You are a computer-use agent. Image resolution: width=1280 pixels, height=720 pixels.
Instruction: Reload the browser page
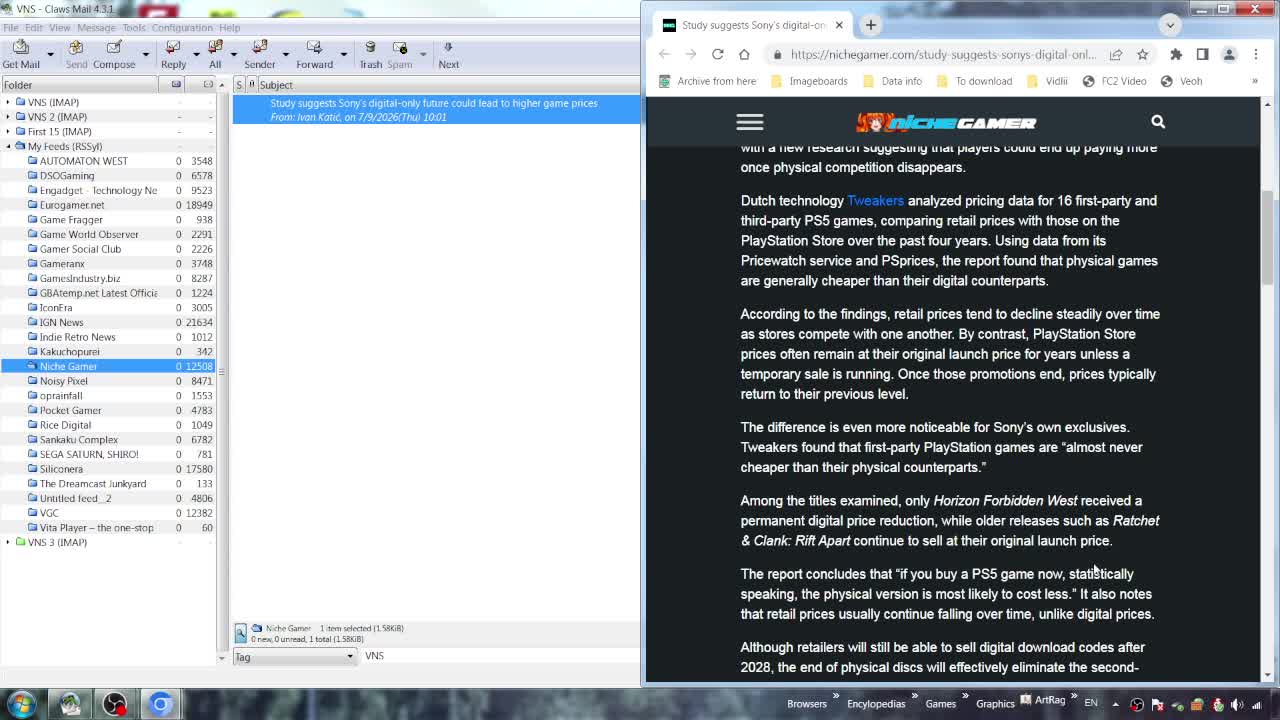[717, 55]
